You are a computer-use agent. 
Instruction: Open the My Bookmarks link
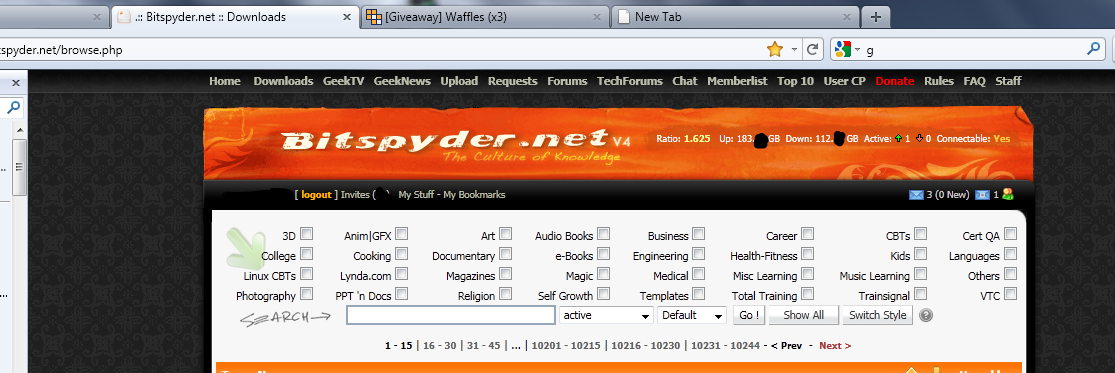pos(474,195)
